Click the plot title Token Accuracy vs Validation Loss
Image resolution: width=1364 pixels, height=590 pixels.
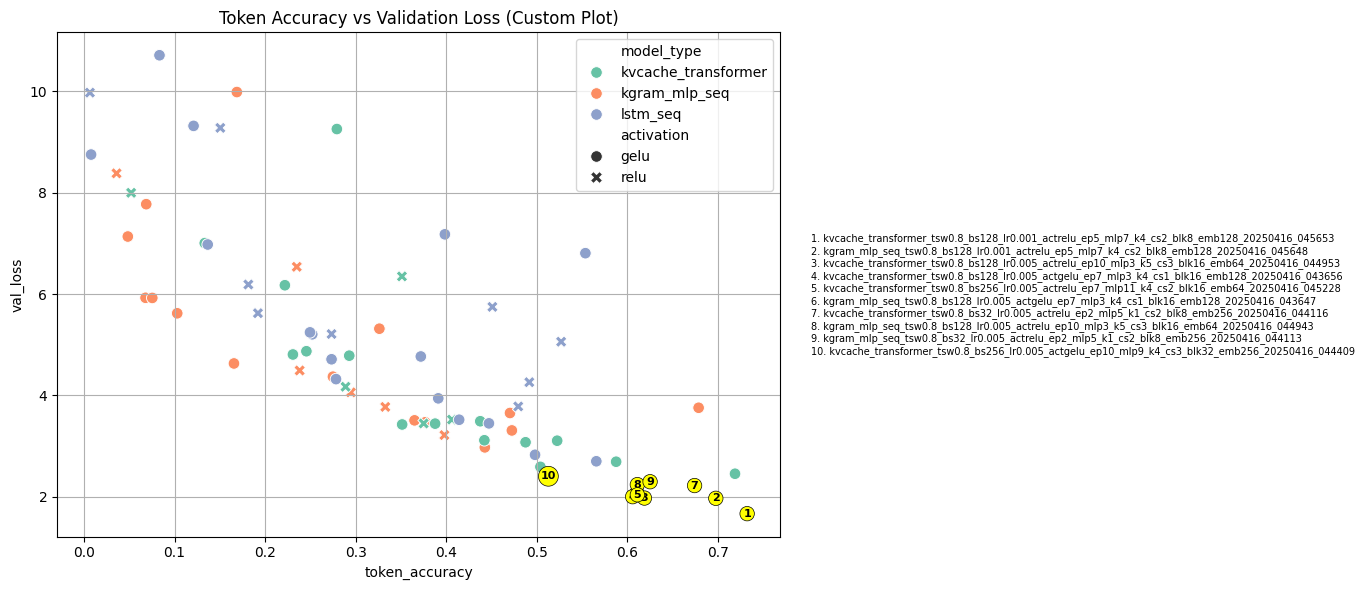[x=418, y=18]
